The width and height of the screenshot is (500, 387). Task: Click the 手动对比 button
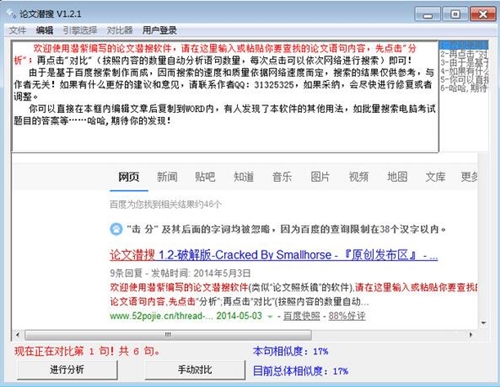pos(195,370)
